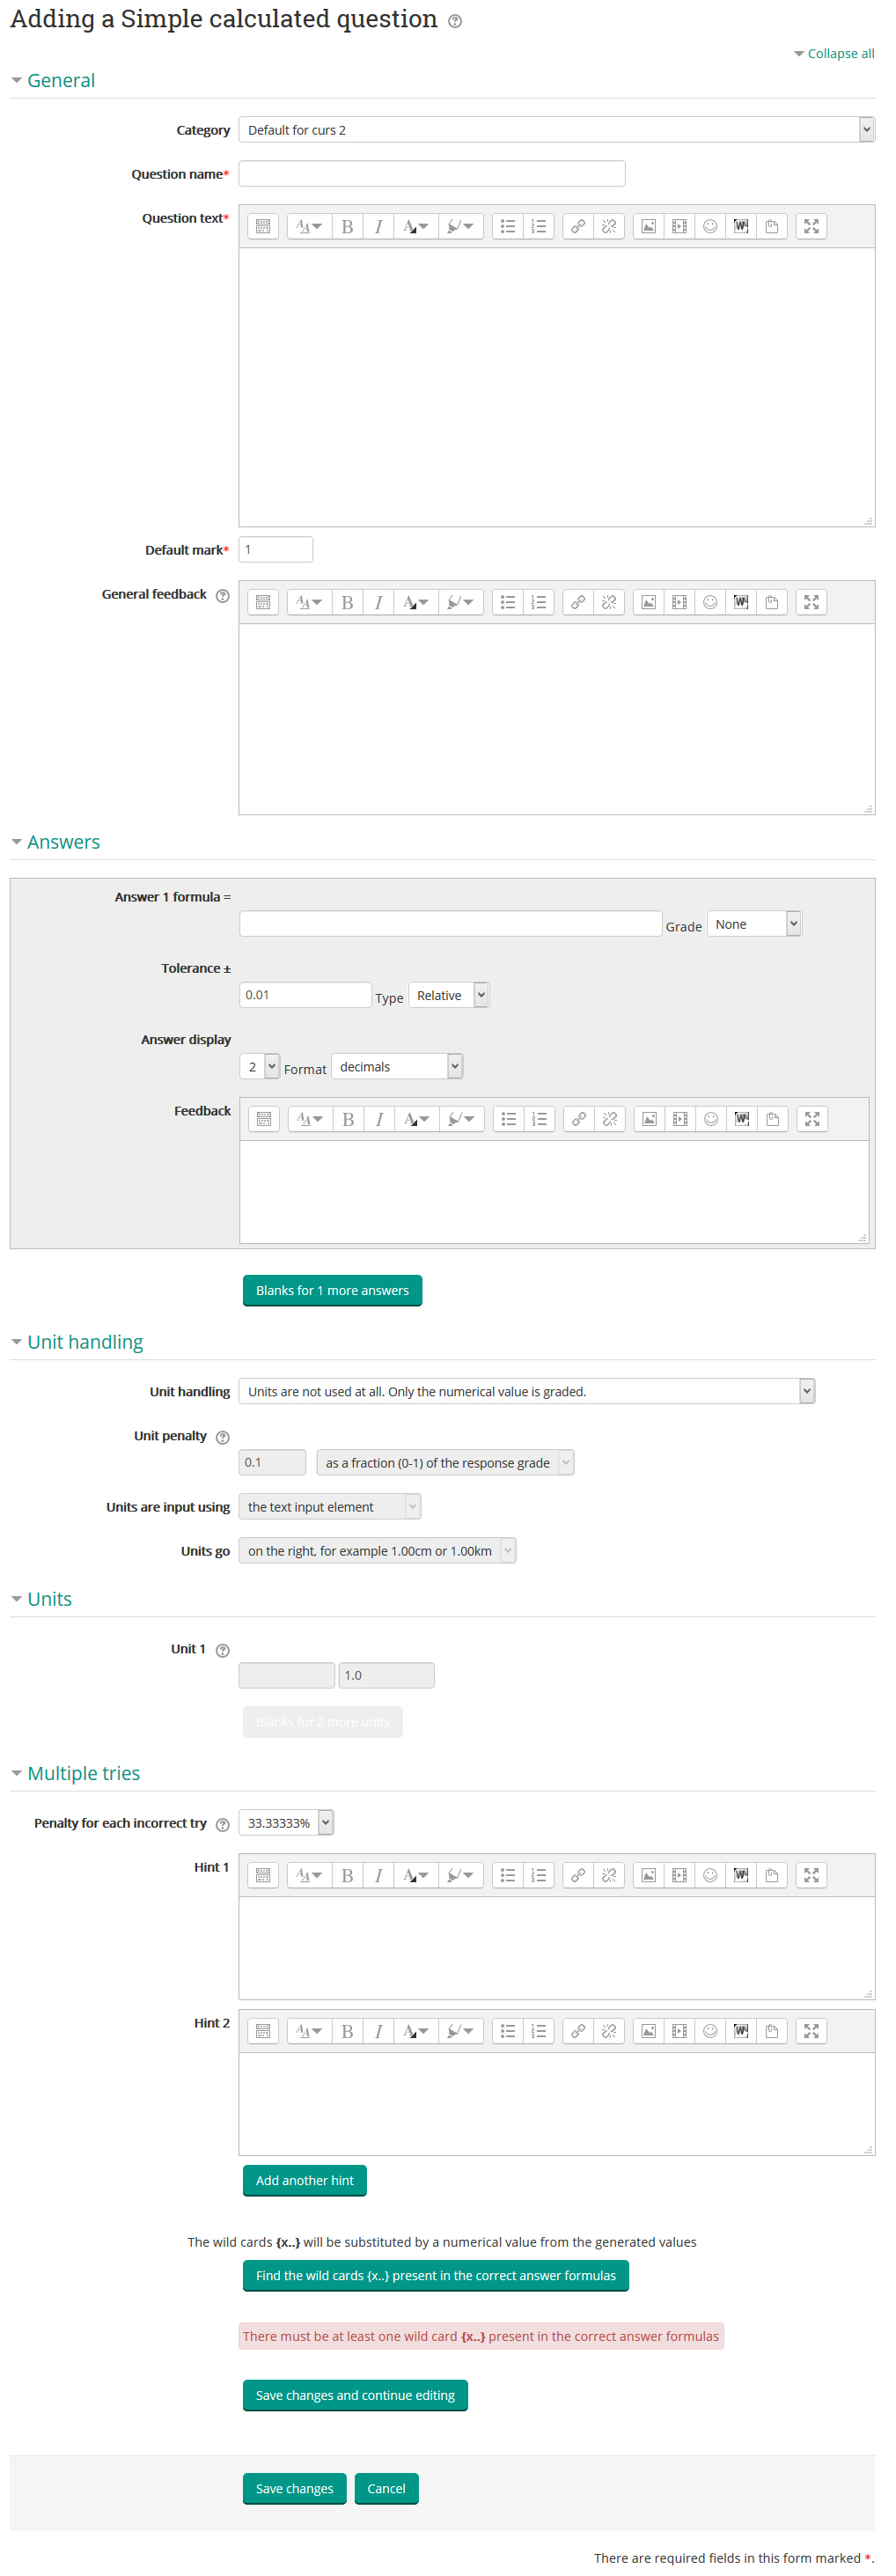The height and width of the screenshot is (2576, 896).
Task: Click Save changes and continue editing
Action: pos(355,2395)
